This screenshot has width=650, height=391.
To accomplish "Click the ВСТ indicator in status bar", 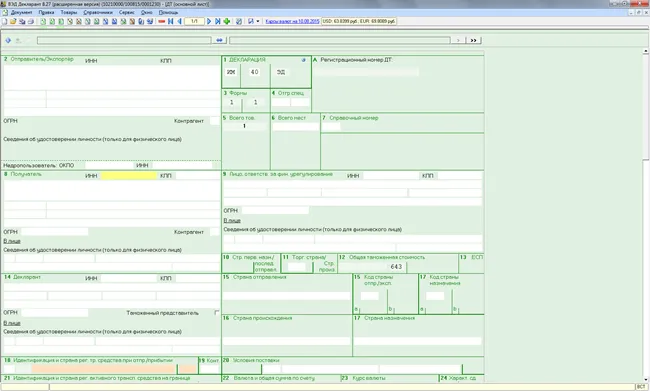I will pyautogui.click(x=640, y=387).
